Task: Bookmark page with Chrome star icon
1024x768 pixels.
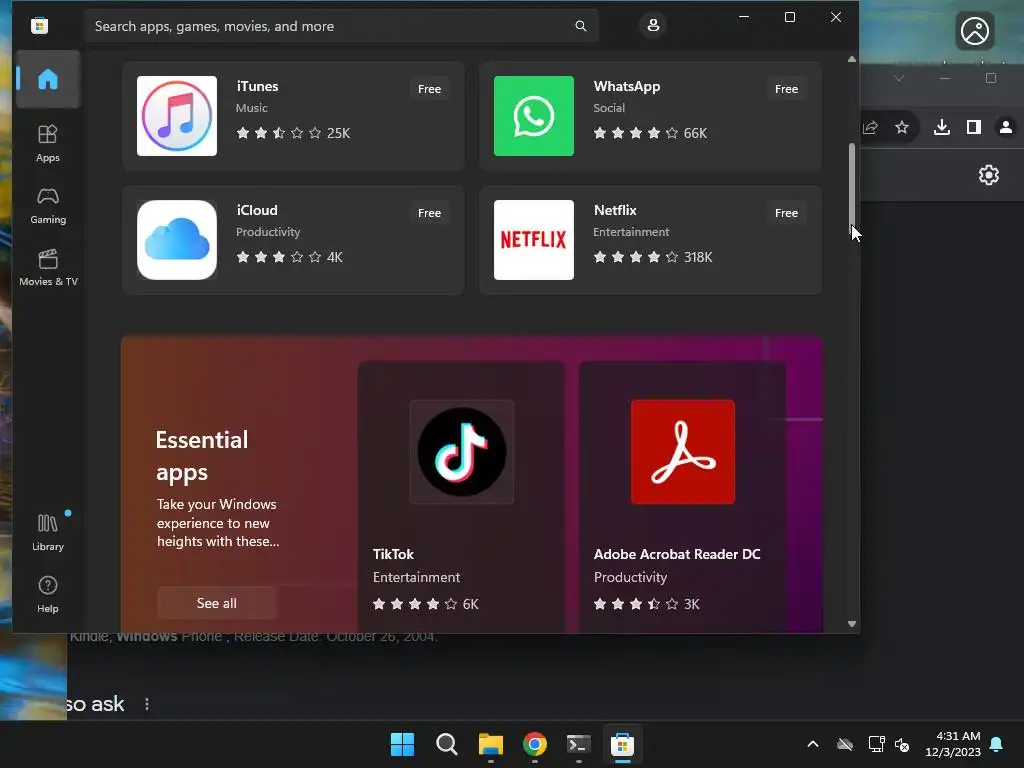Action: (x=902, y=127)
